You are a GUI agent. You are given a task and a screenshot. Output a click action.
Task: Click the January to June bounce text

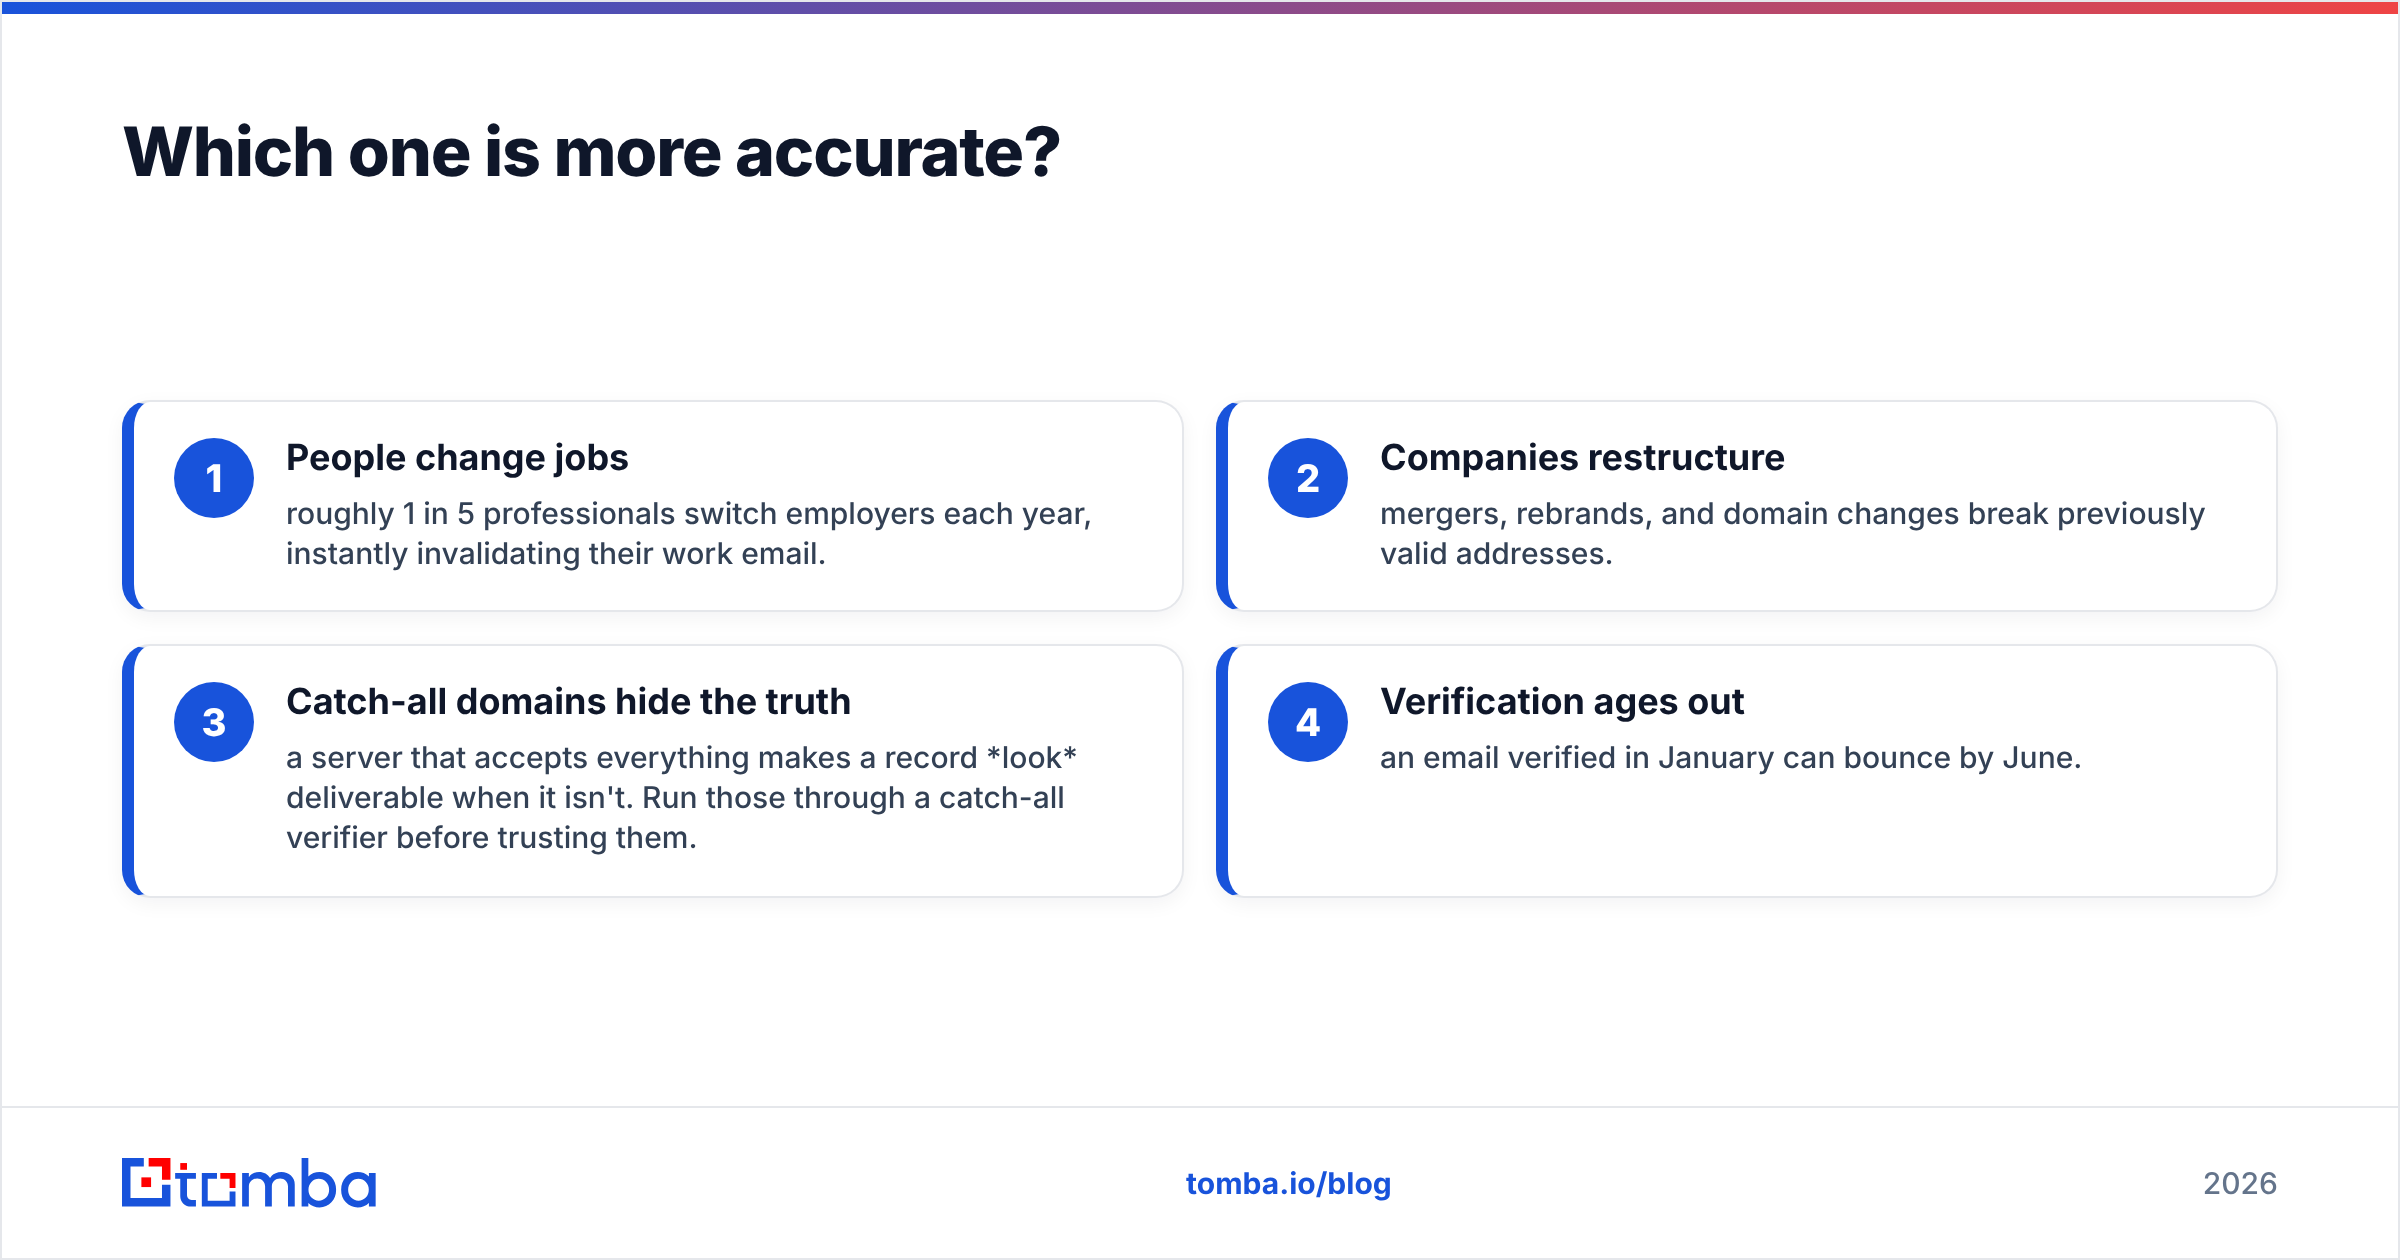click(x=1730, y=757)
